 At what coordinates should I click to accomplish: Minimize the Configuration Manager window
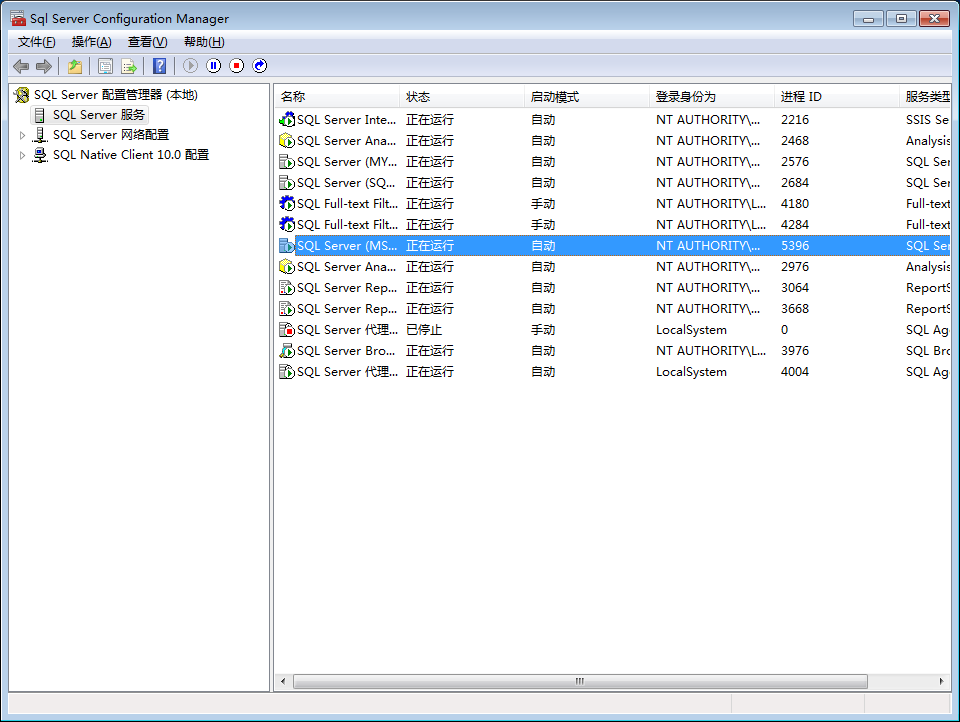[x=868, y=19]
